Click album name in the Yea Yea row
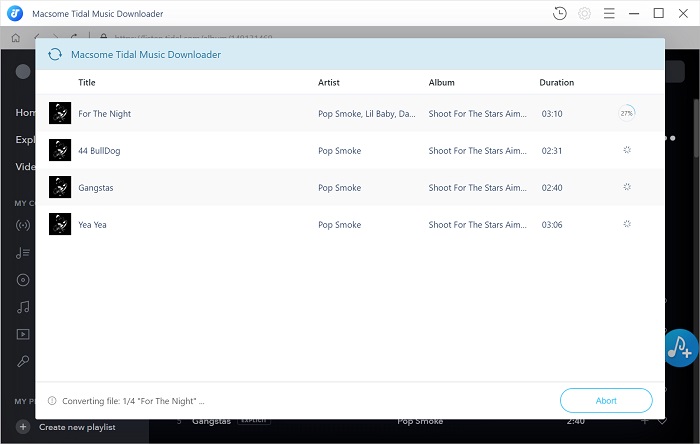Viewport: 700px width, 444px height. pos(477,225)
